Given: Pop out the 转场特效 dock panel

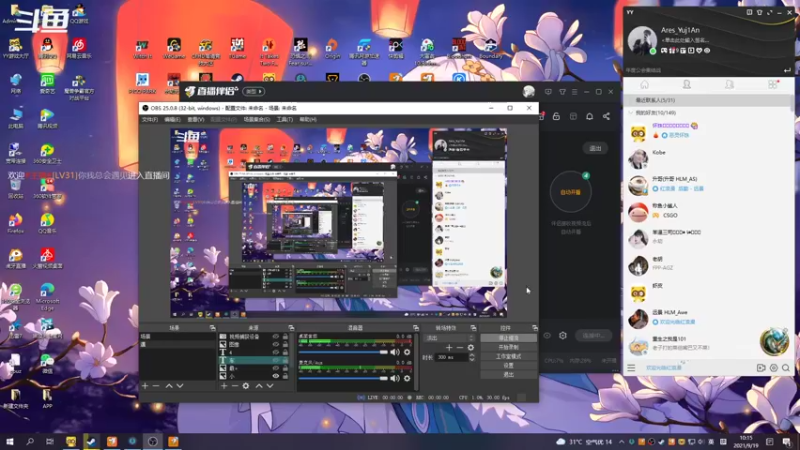Looking at the screenshot, I should click(473, 328).
